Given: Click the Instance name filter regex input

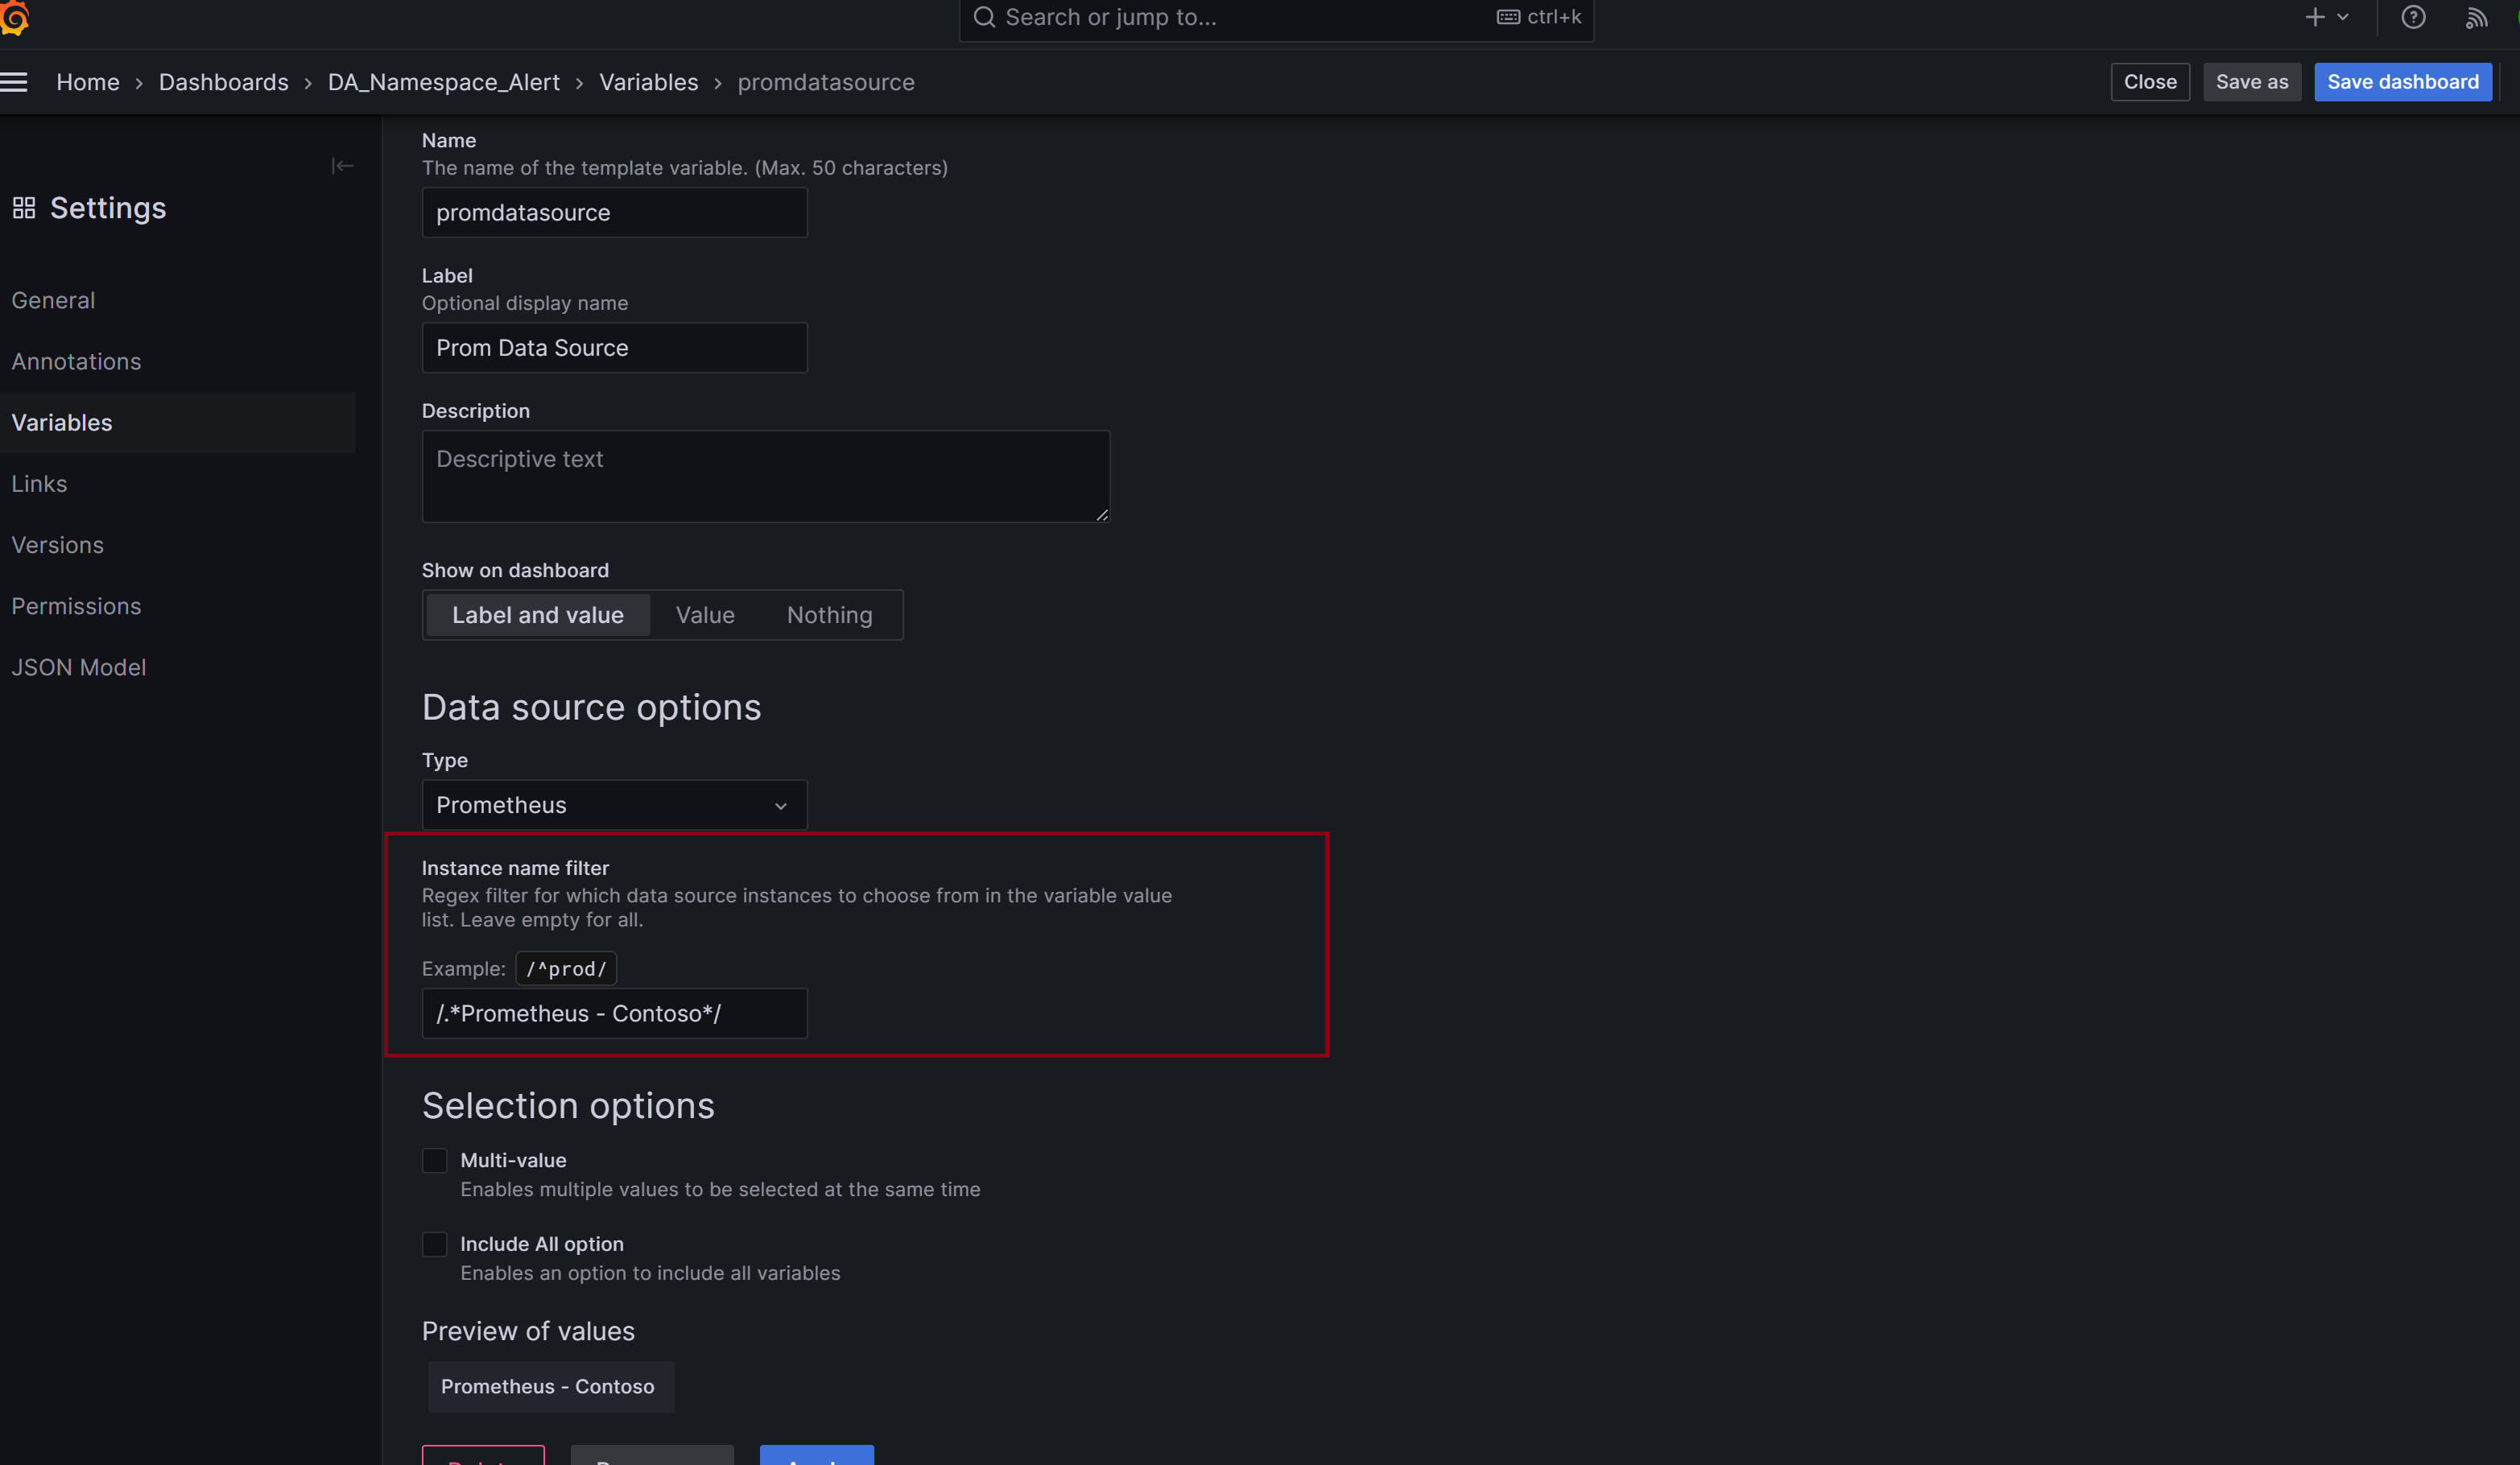Looking at the screenshot, I should pos(613,1013).
